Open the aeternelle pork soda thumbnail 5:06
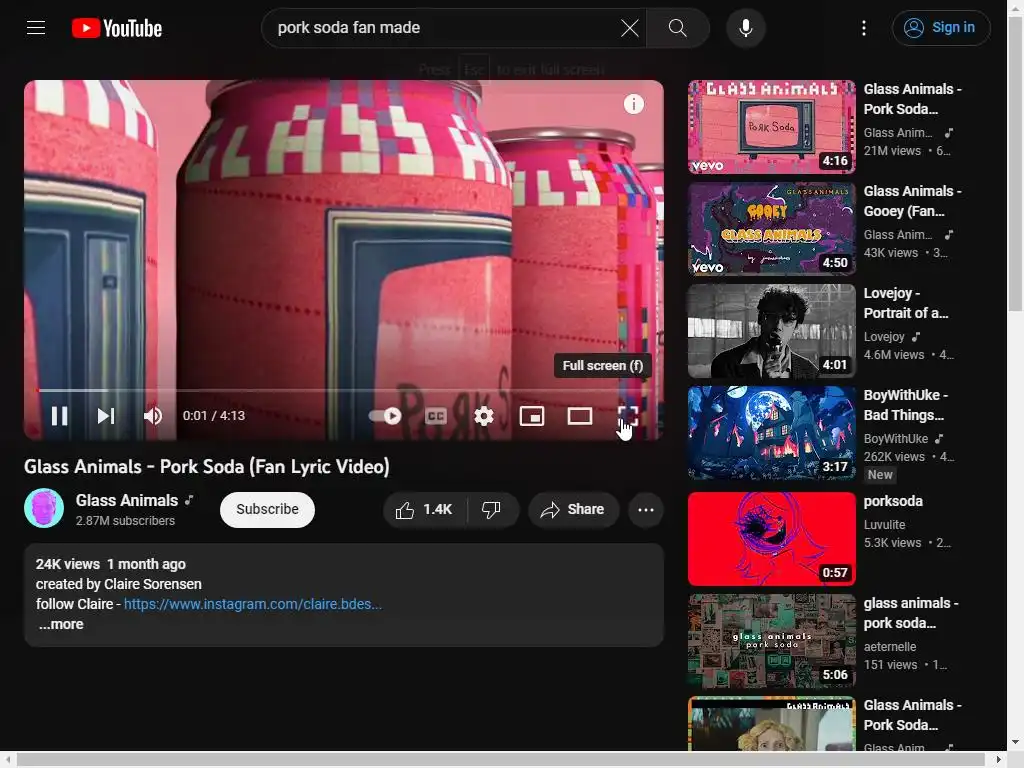This screenshot has width=1024, height=768. [771, 641]
